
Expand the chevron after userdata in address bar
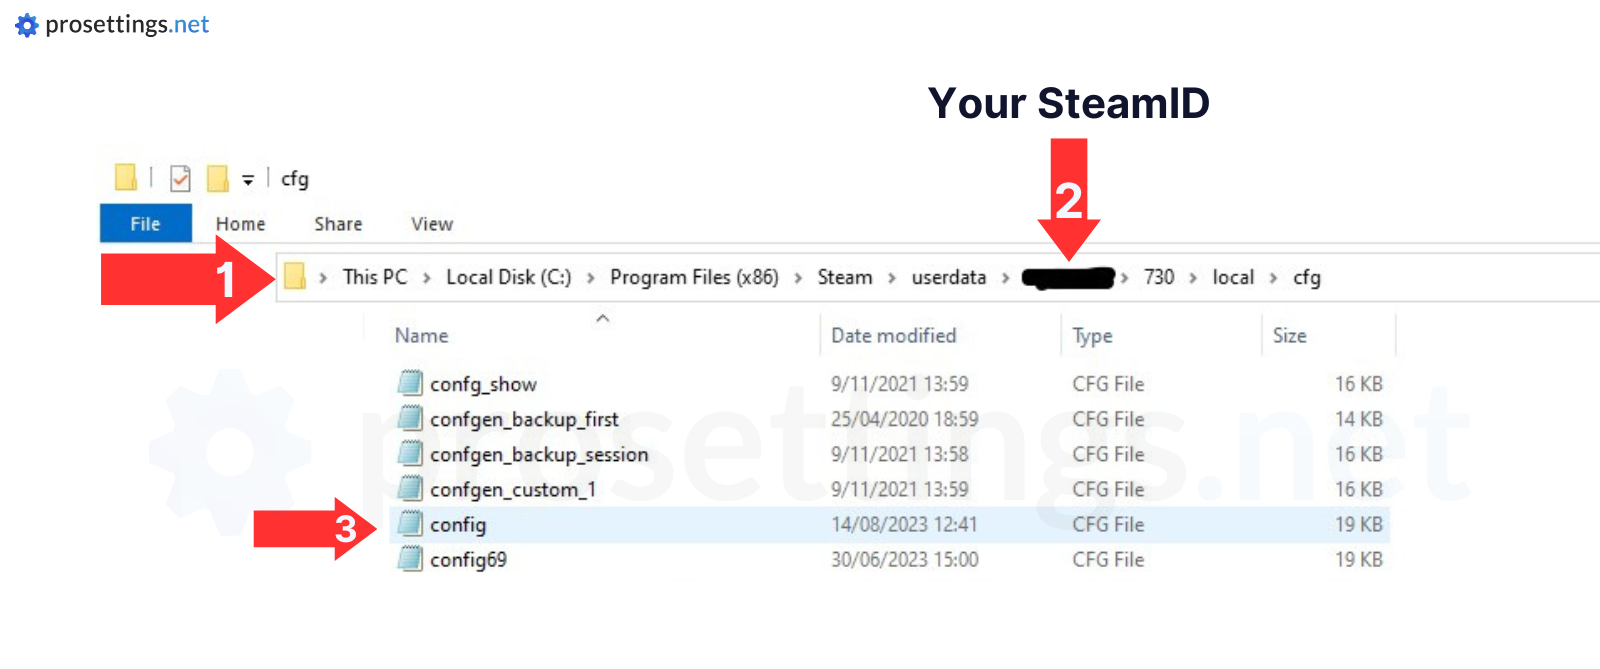(x=1005, y=278)
